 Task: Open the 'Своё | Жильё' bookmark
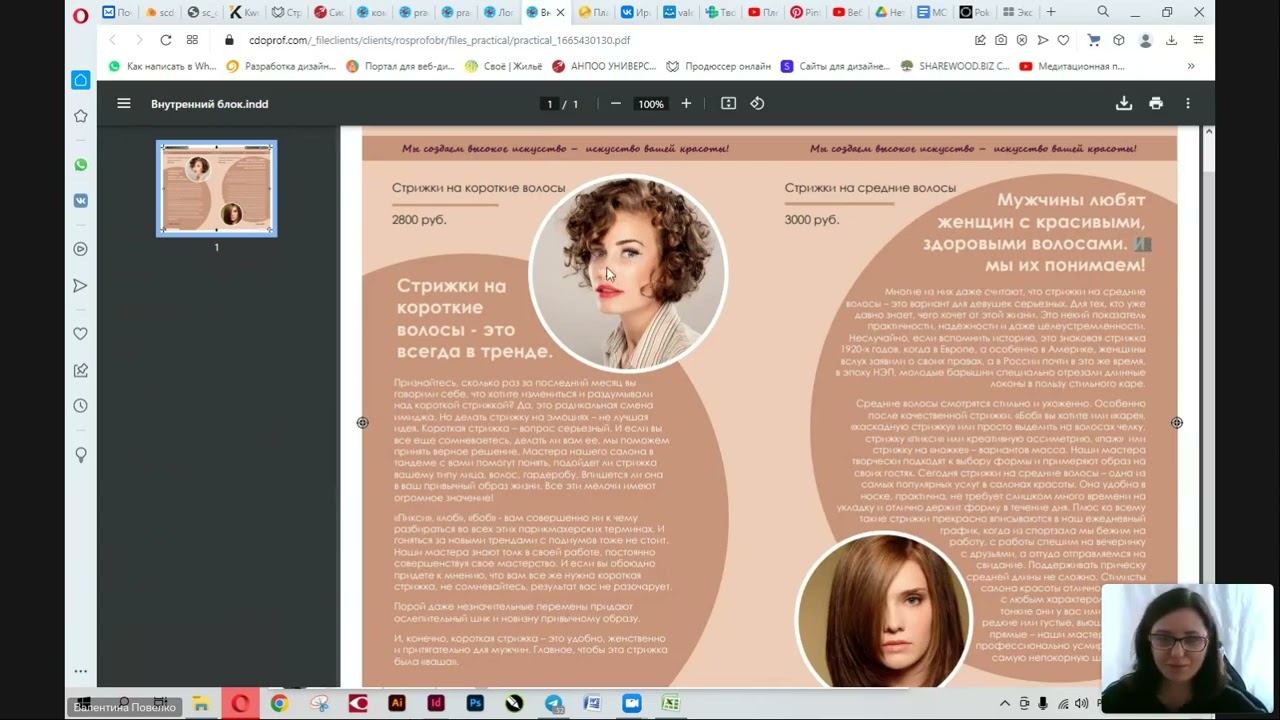point(503,66)
